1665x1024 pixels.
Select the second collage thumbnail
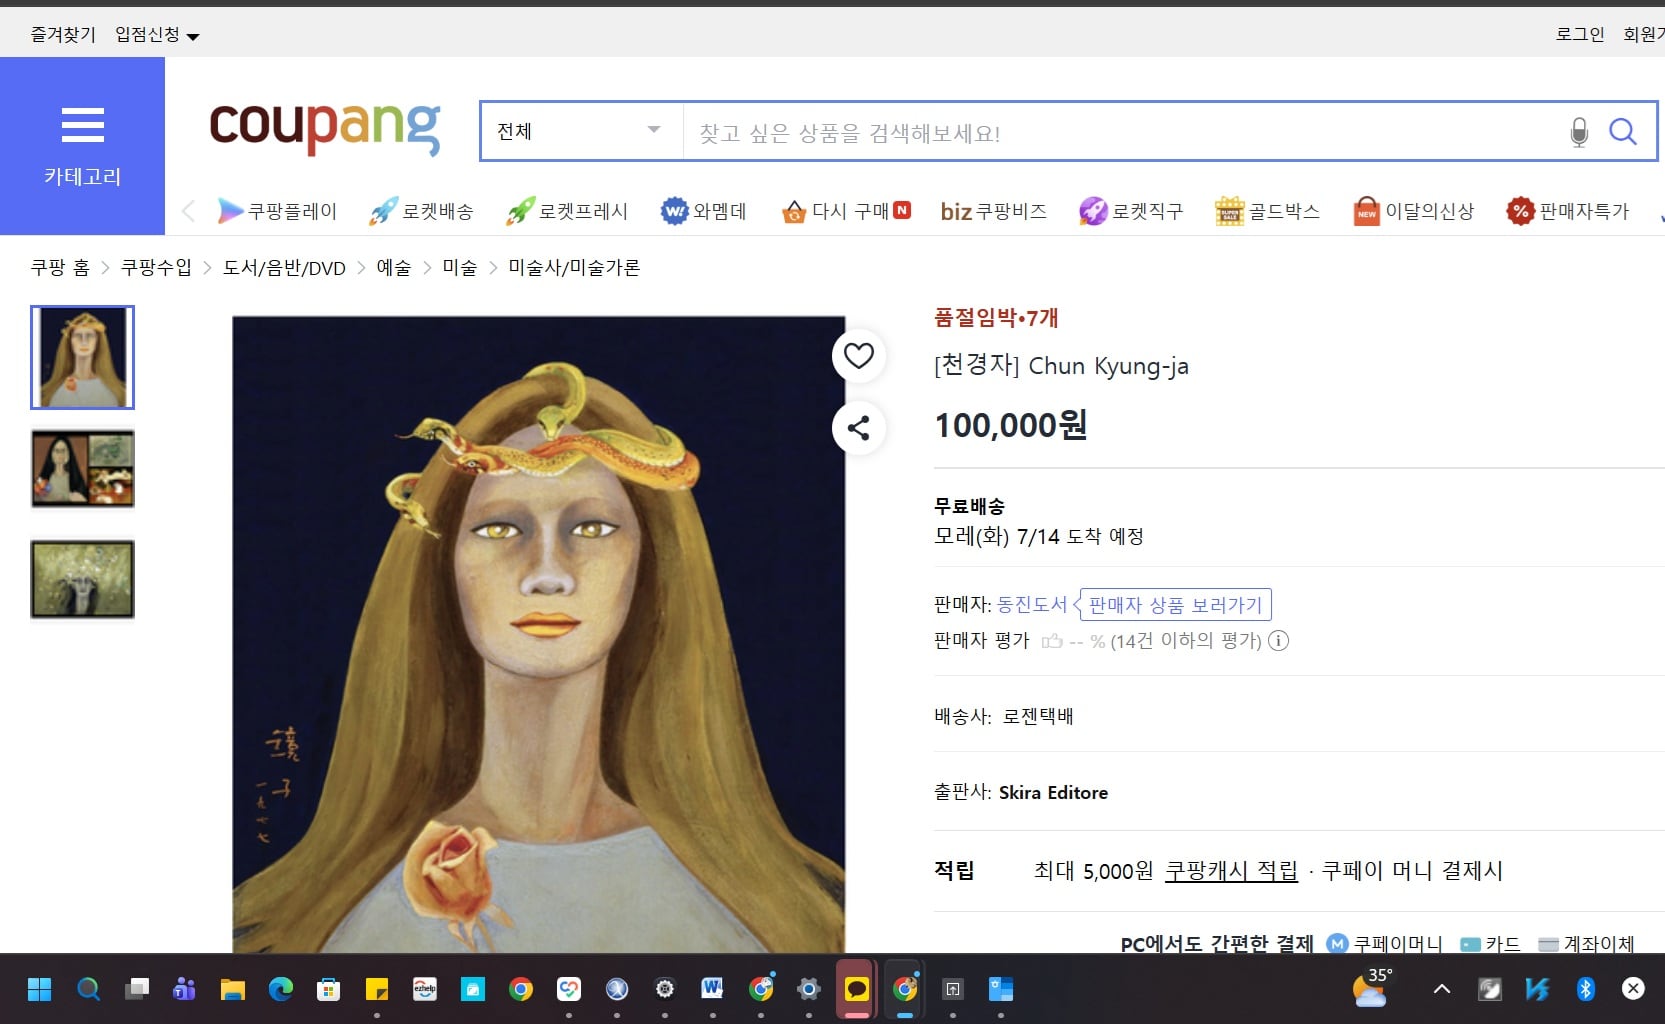(82, 469)
